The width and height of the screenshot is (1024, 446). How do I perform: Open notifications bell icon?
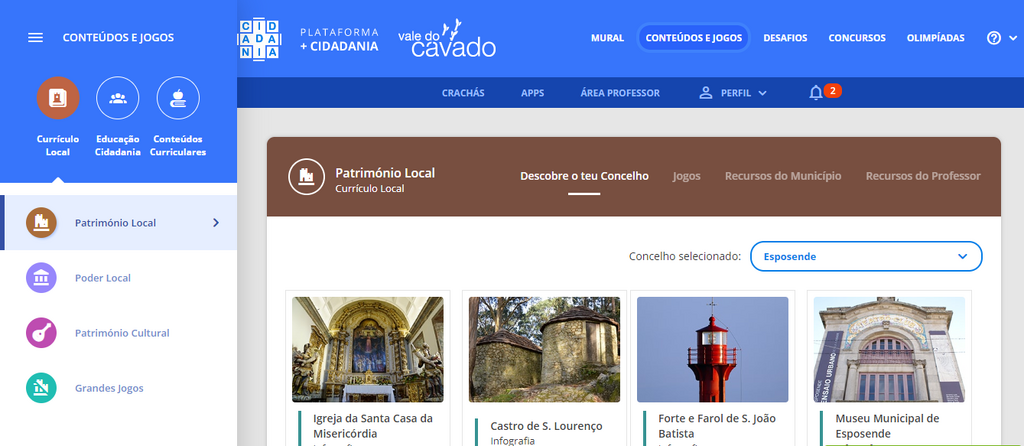tap(815, 93)
